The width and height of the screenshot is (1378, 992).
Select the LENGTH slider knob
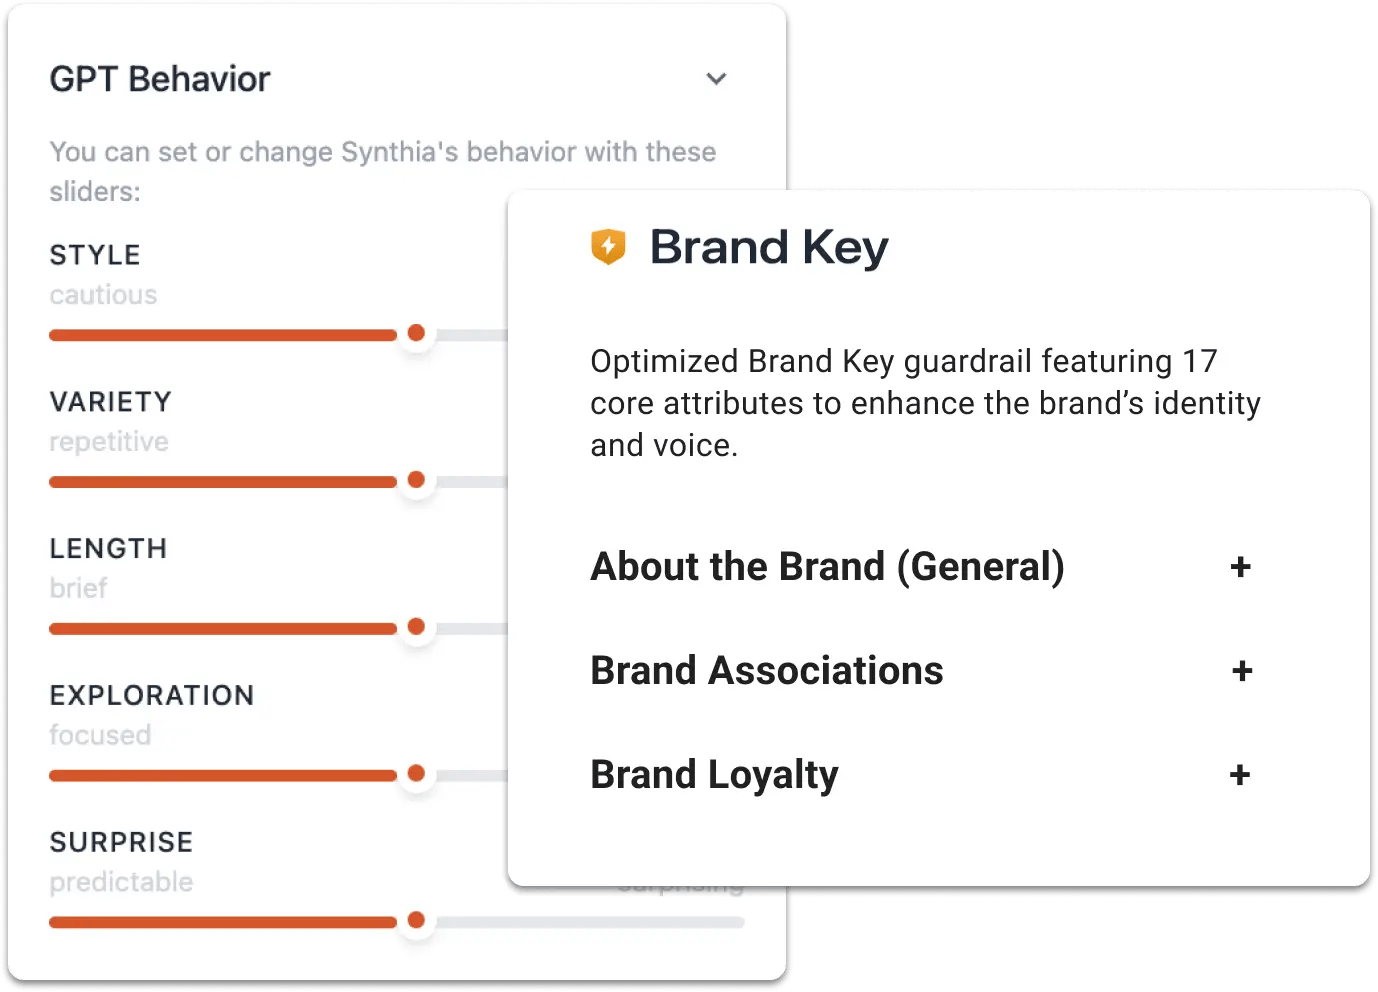tap(416, 627)
